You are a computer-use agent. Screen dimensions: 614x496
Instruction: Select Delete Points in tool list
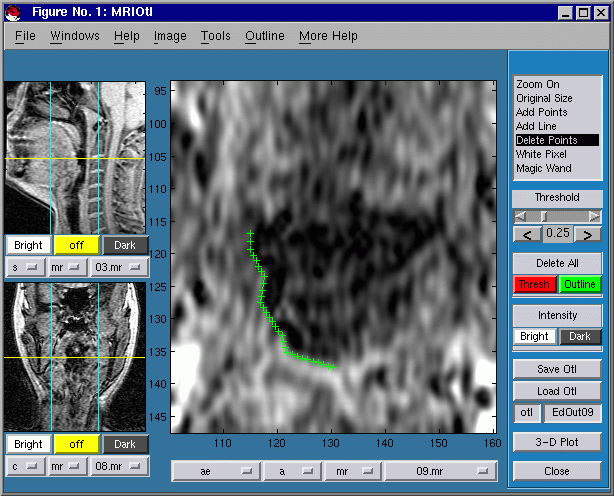click(x=557, y=140)
